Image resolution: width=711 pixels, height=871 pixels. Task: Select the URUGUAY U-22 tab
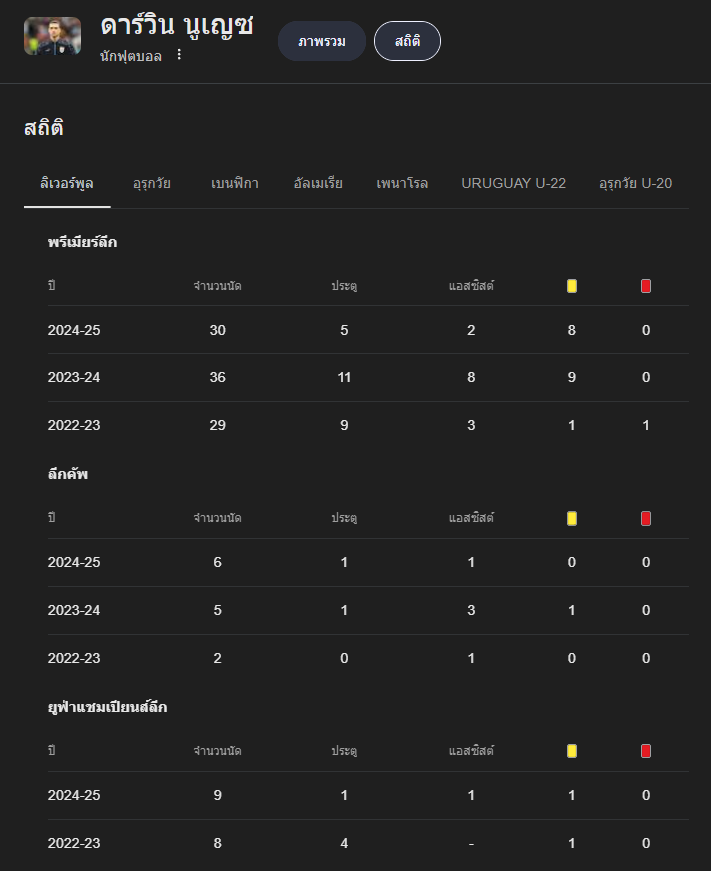pos(513,183)
